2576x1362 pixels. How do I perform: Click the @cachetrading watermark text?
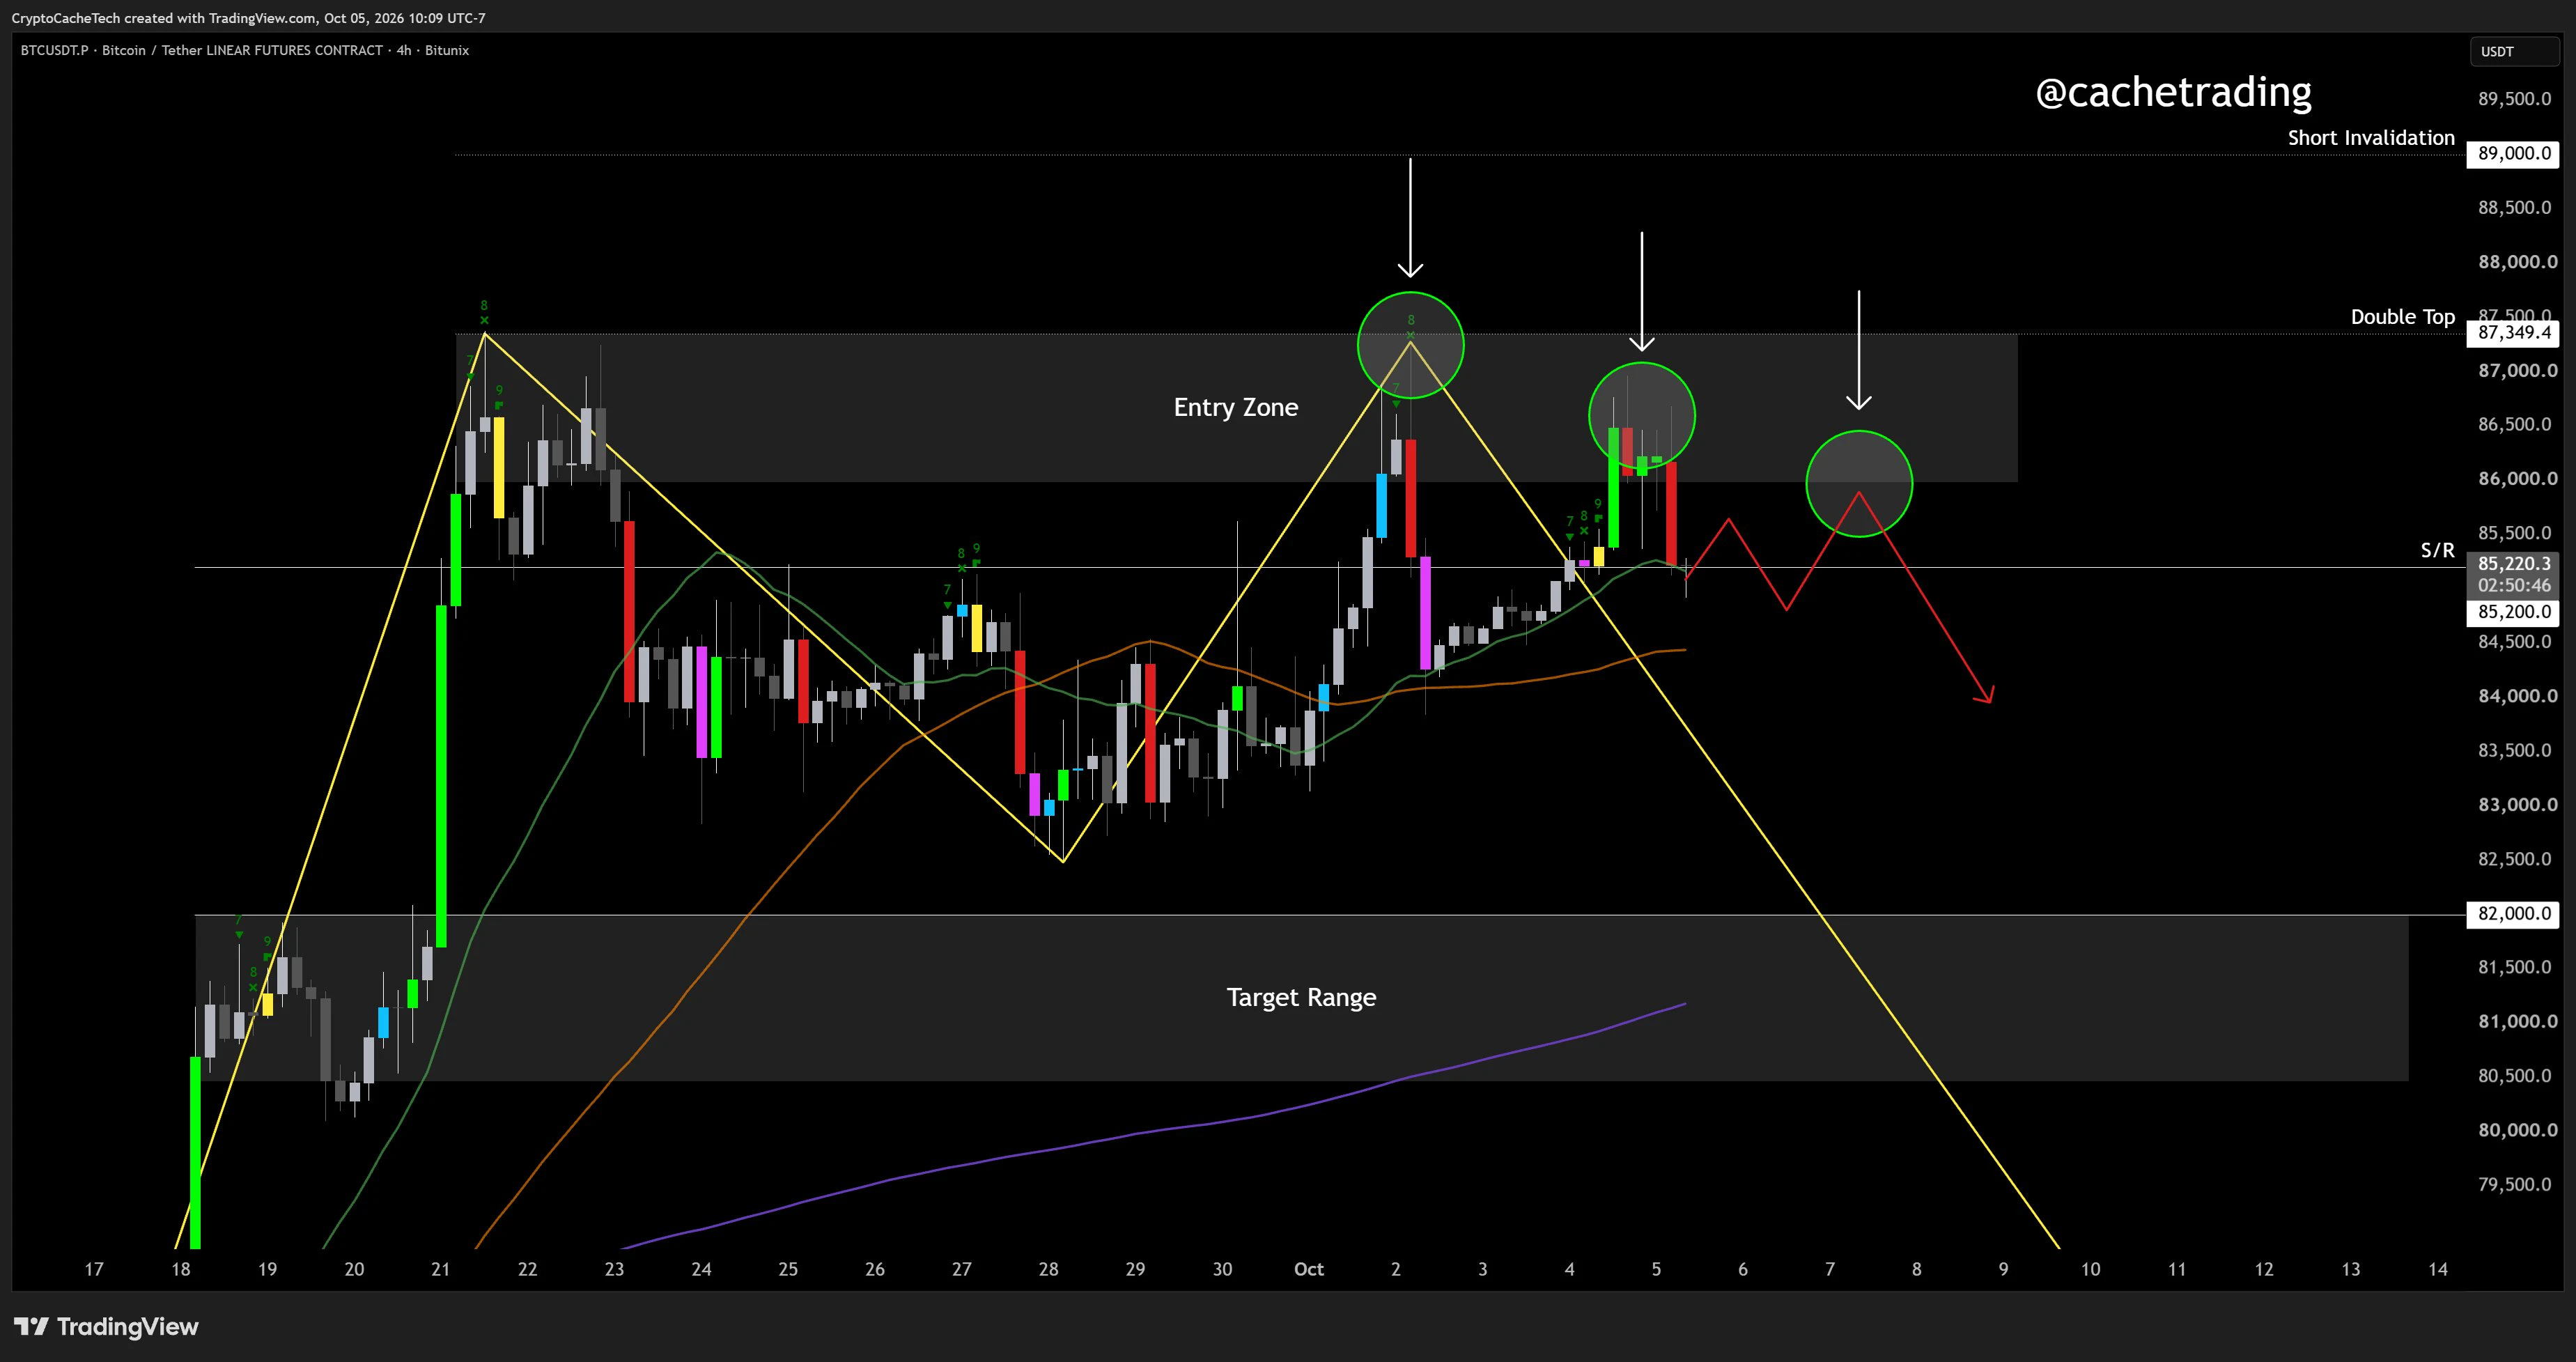point(2173,92)
